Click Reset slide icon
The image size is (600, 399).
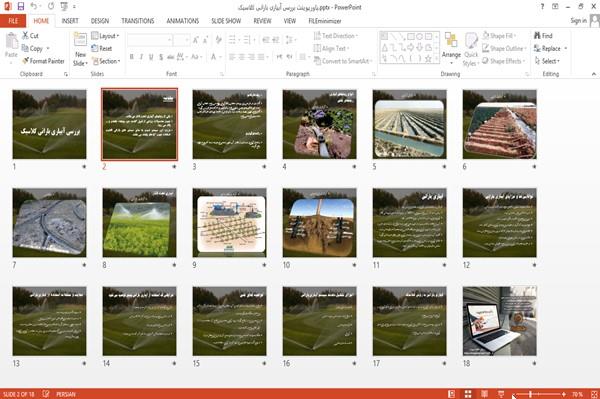coord(95,48)
